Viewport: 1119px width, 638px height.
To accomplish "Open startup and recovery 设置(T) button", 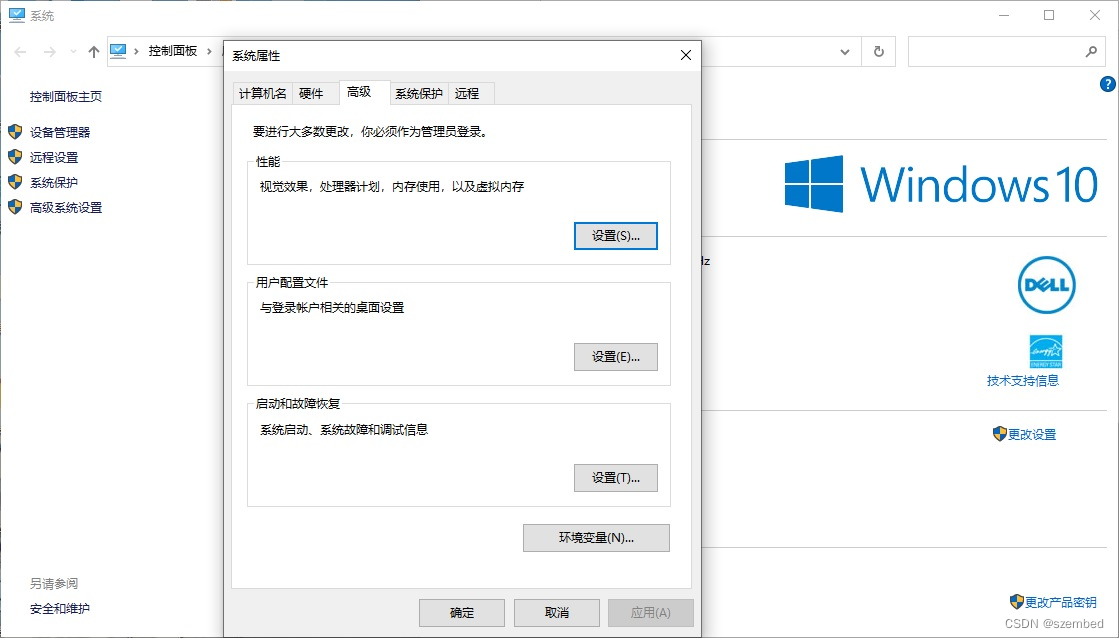I will 615,478.
